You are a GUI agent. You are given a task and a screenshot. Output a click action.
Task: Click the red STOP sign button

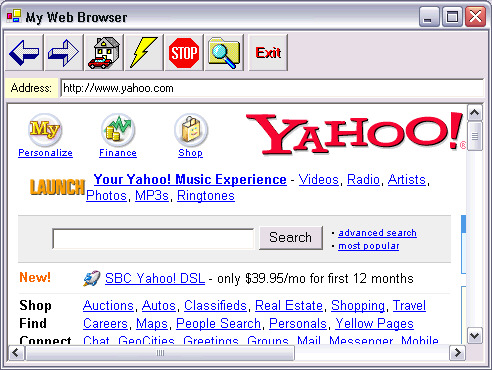[x=184, y=52]
